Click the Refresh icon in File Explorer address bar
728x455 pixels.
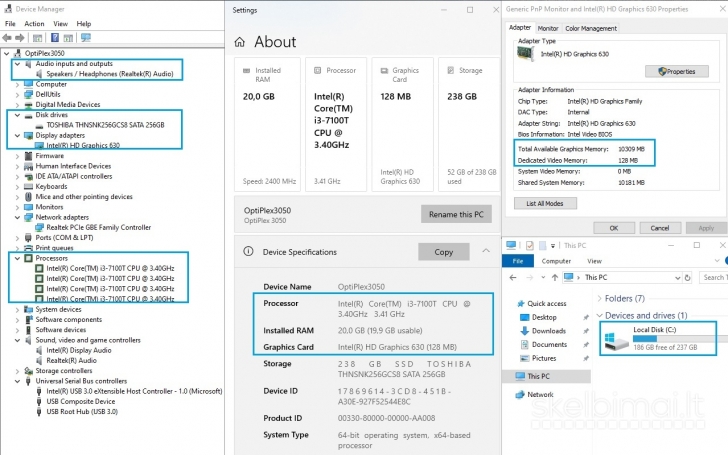point(688,278)
